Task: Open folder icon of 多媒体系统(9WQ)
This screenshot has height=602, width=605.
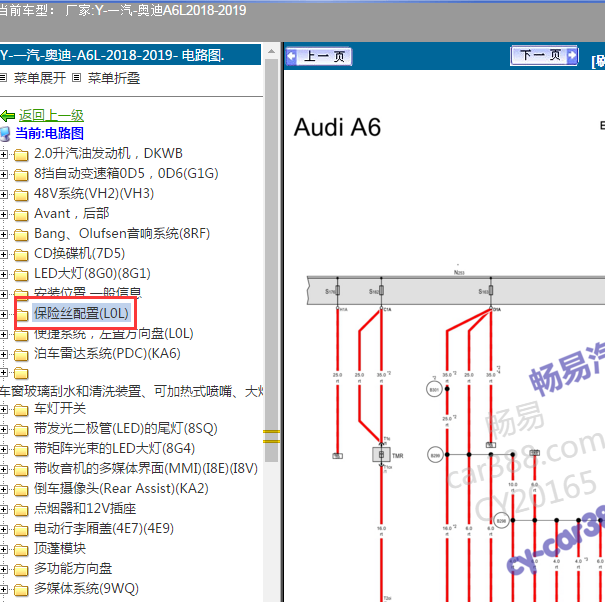Action: (x=21, y=590)
